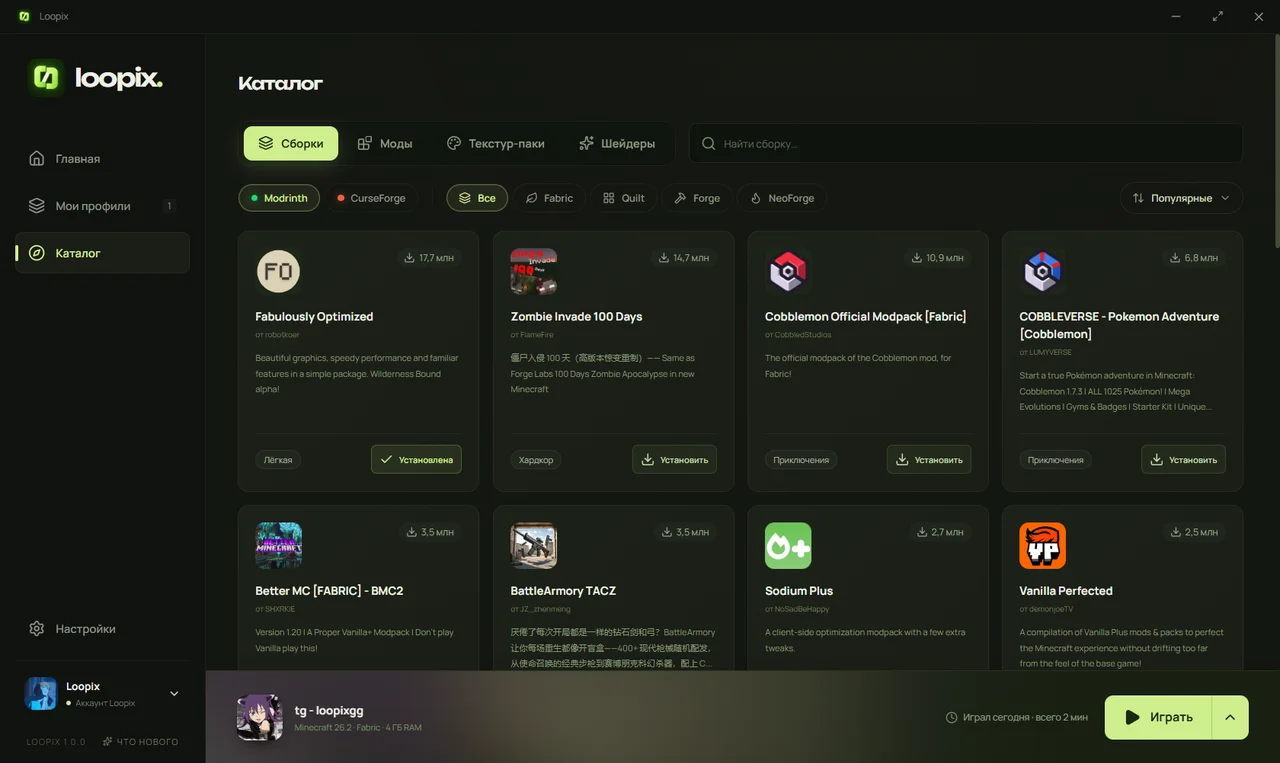Open Настройки settings
Image resolution: width=1280 pixels, height=763 pixels.
(102, 629)
